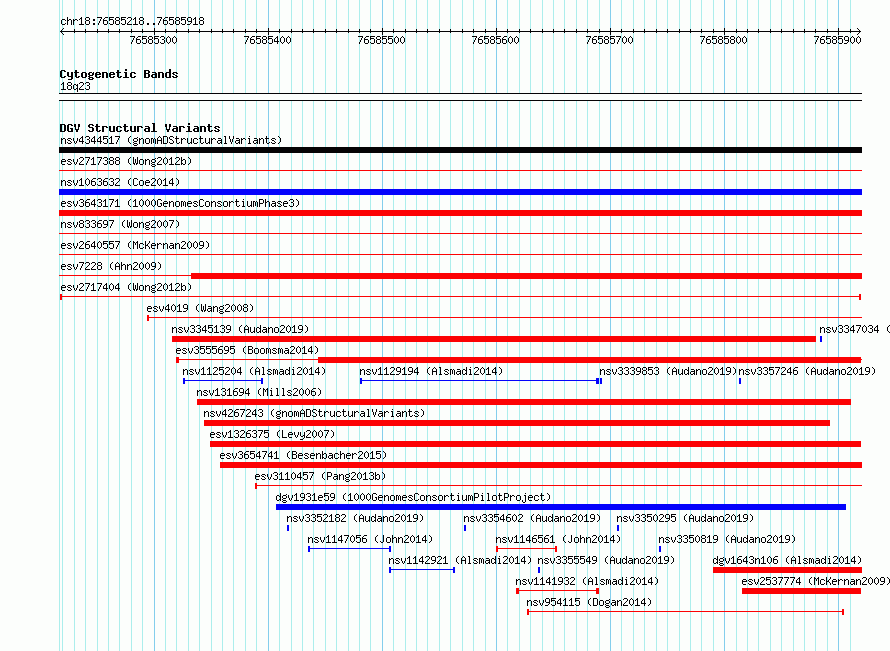
Task: Open nsv3352182 (Audano2019) variant
Action: pyautogui.click(x=355, y=518)
